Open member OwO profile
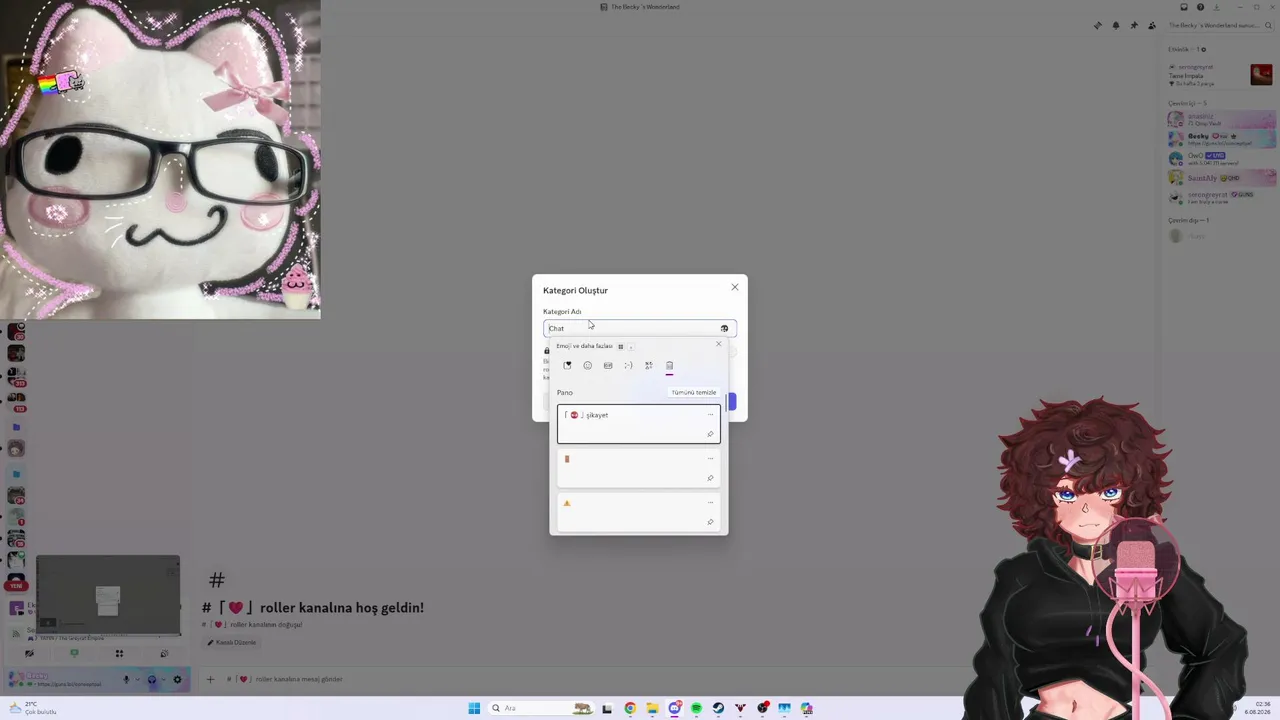Screen dimensions: 1280x720 (x=1221, y=158)
